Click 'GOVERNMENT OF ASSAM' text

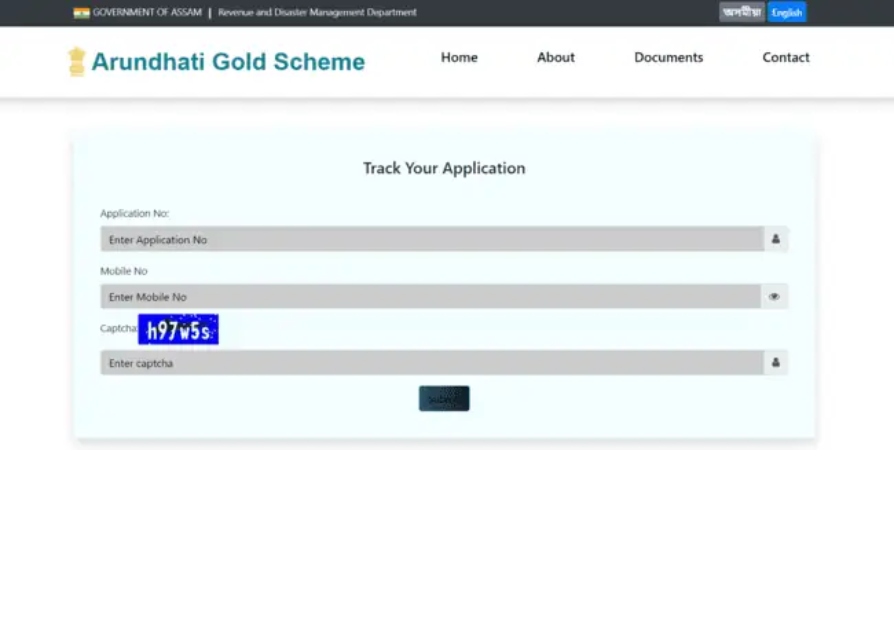tap(147, 13)
